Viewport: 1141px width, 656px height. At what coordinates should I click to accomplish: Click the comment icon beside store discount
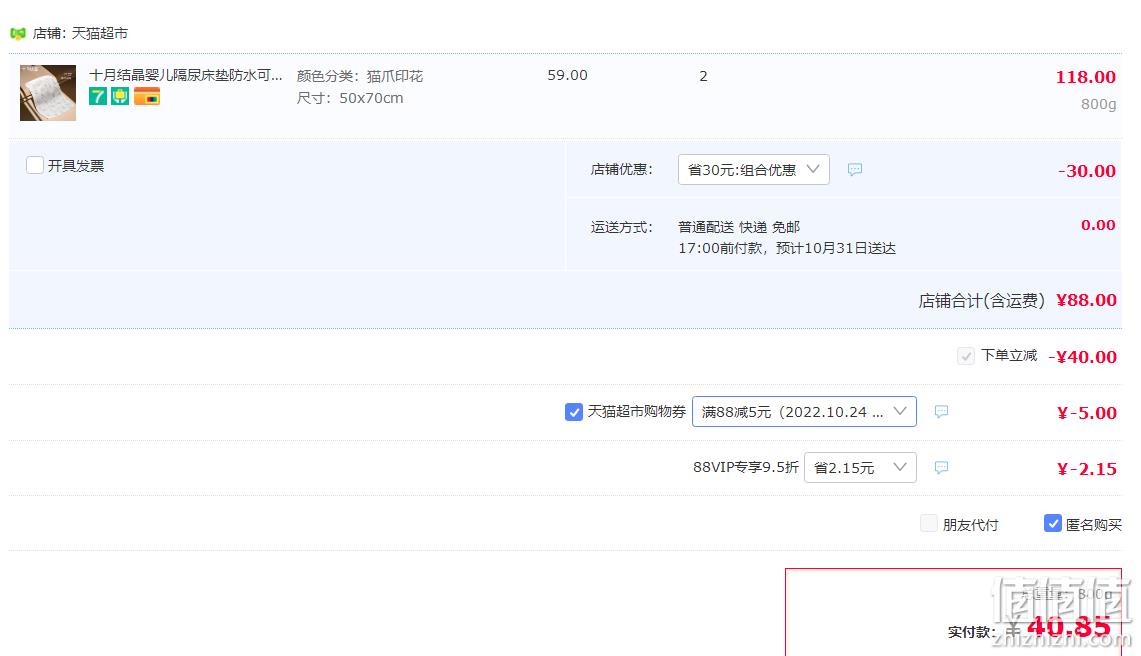click(855, 170)
